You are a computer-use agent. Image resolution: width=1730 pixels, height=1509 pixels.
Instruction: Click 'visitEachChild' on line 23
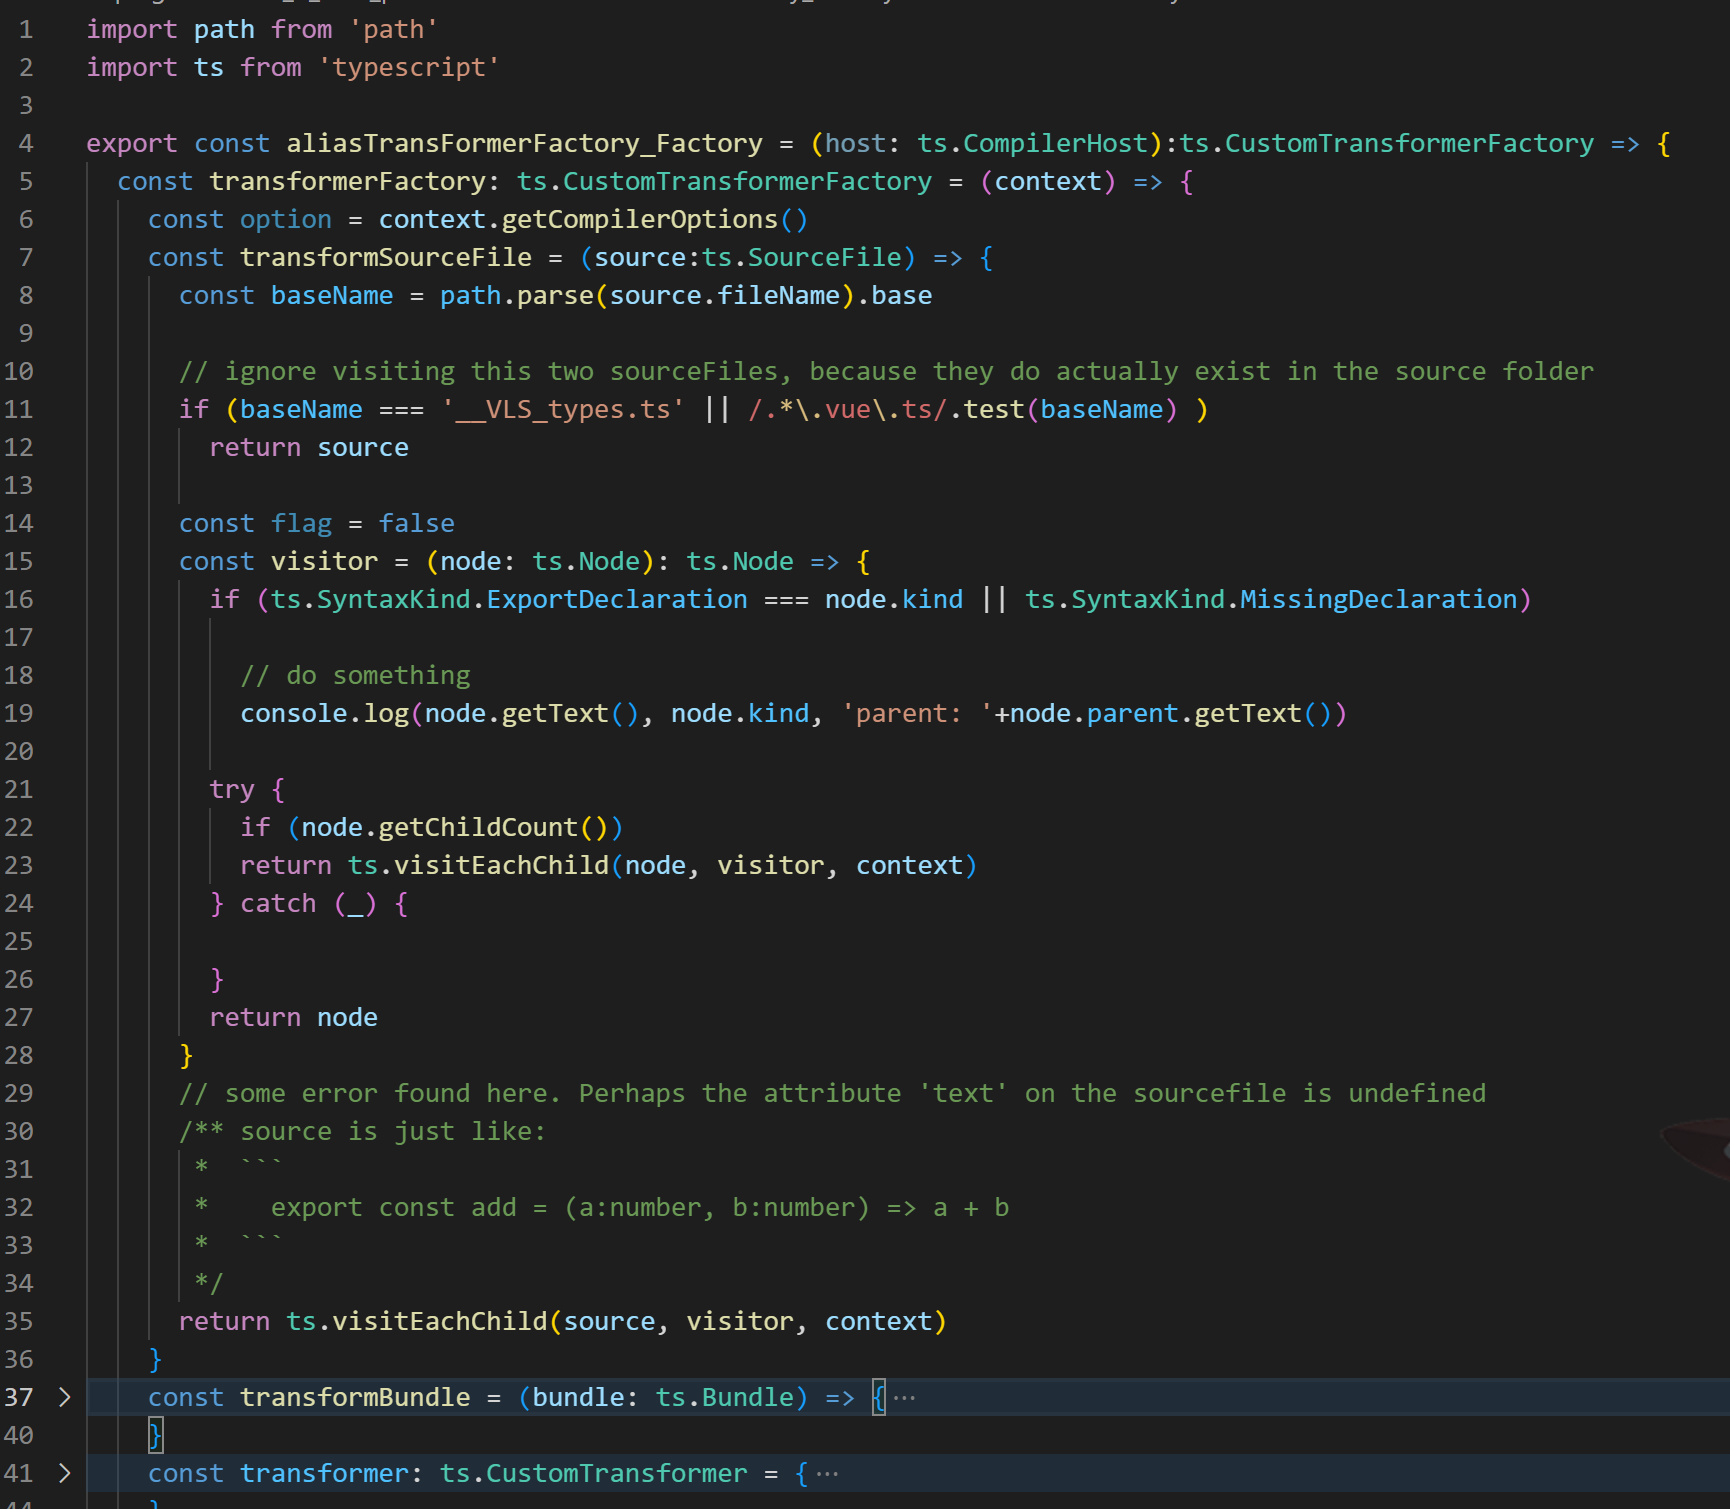501,865
